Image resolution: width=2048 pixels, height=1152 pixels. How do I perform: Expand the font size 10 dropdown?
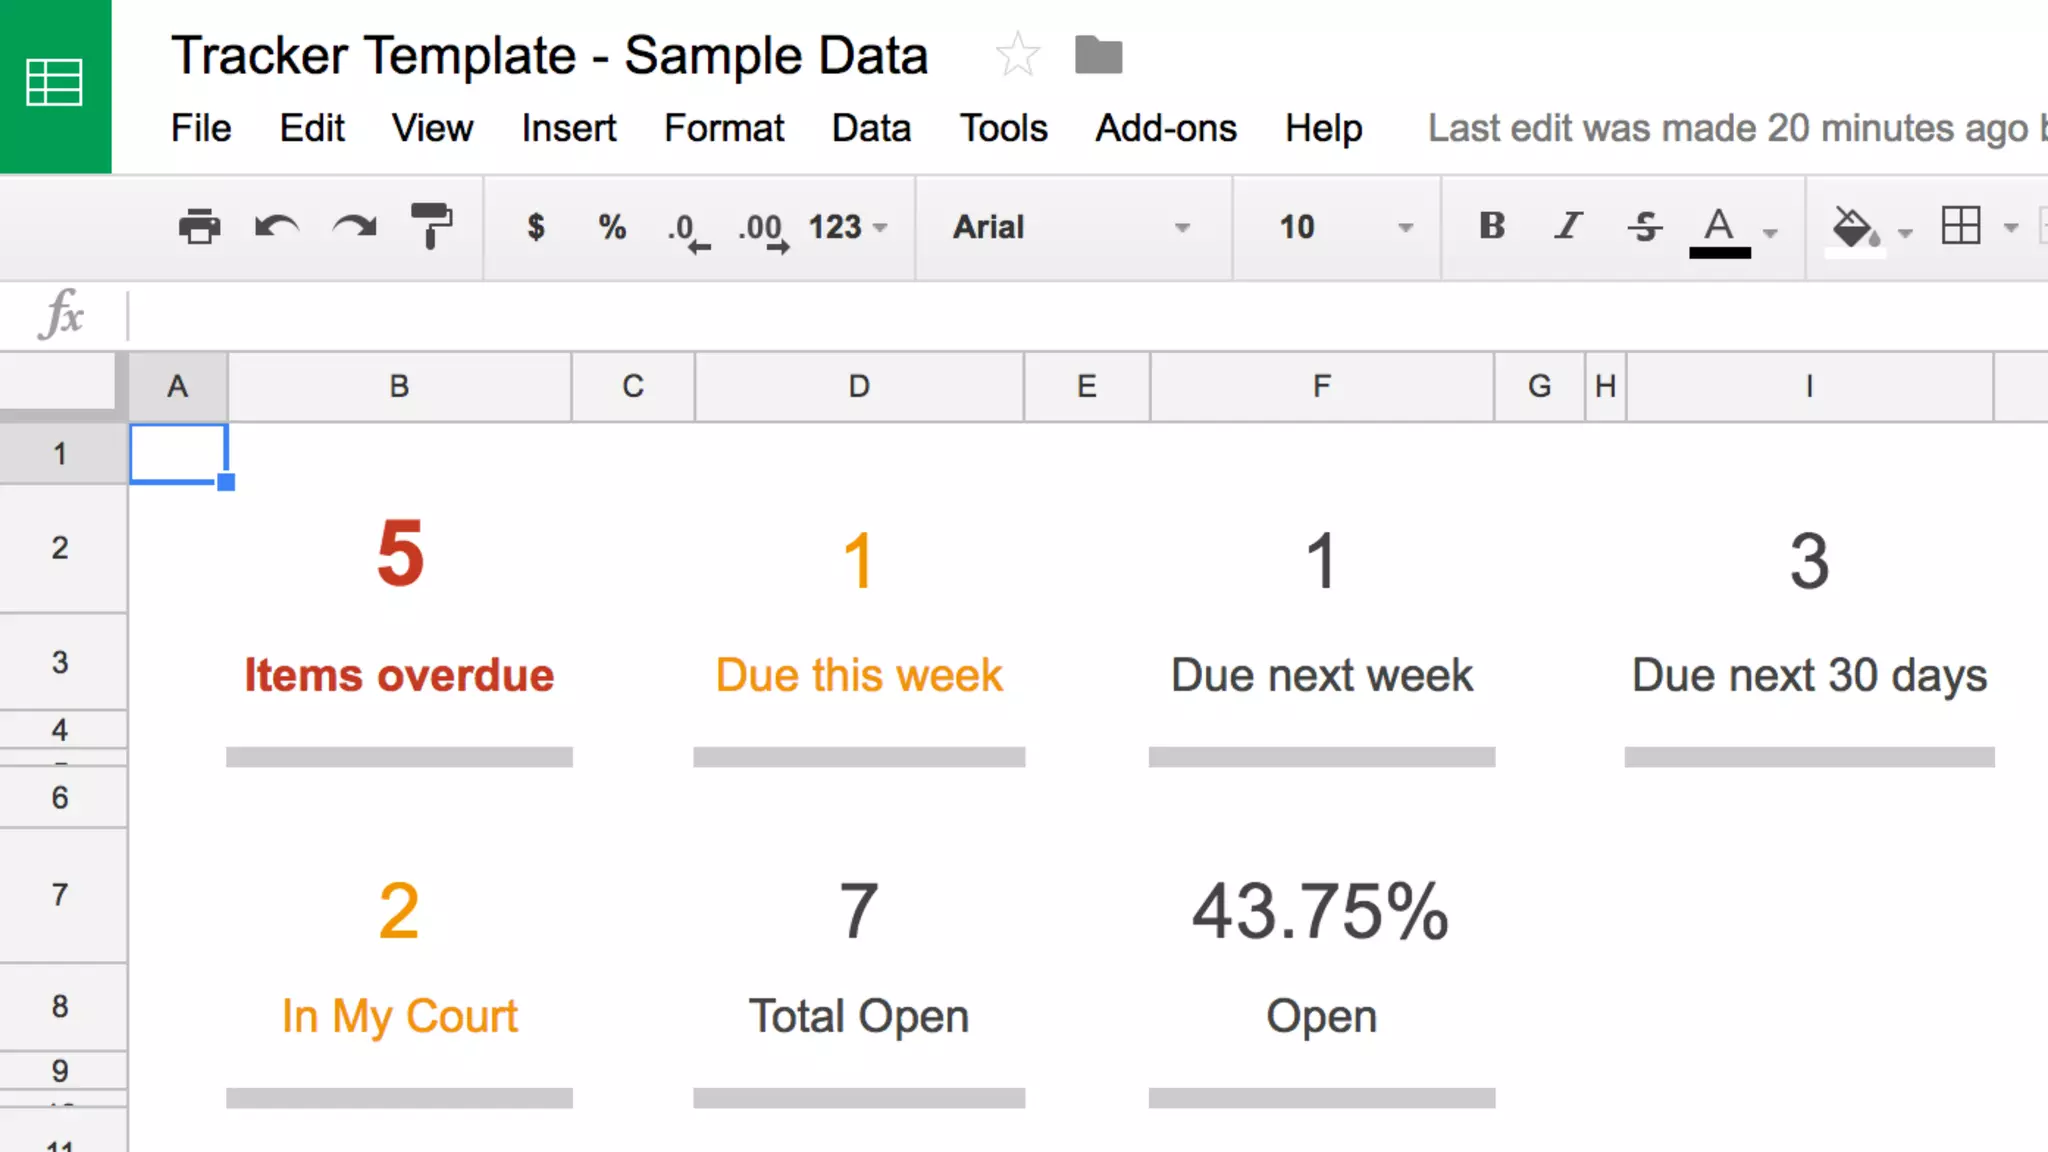[x=1345, y=227]
